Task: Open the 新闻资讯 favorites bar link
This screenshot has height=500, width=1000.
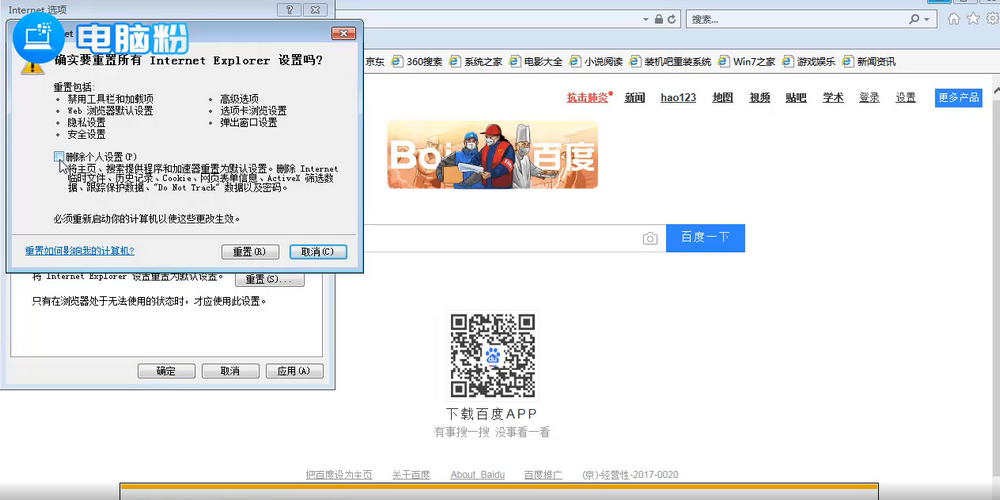Action: [869, 62]
